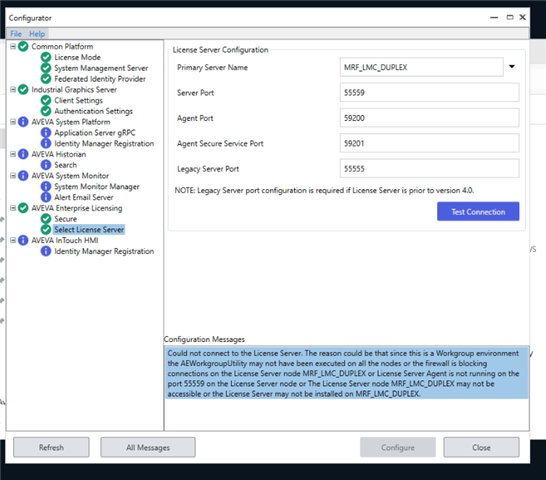Click the info icon beside Application Server gRPC
This screenshot has height=480, width=546.
click(46, 132)
